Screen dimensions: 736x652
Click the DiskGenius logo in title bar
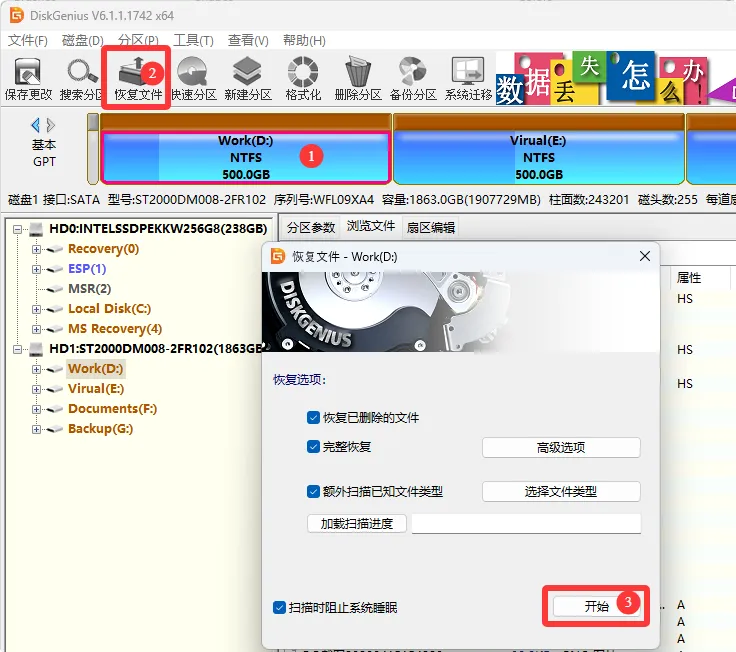pyautogui.click(x=17, y=15)
